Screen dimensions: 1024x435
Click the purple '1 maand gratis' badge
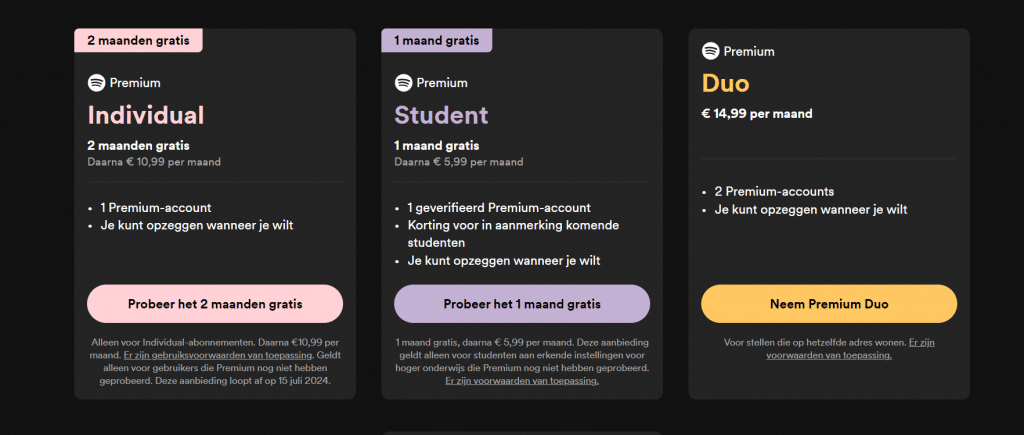click(436, 41)
